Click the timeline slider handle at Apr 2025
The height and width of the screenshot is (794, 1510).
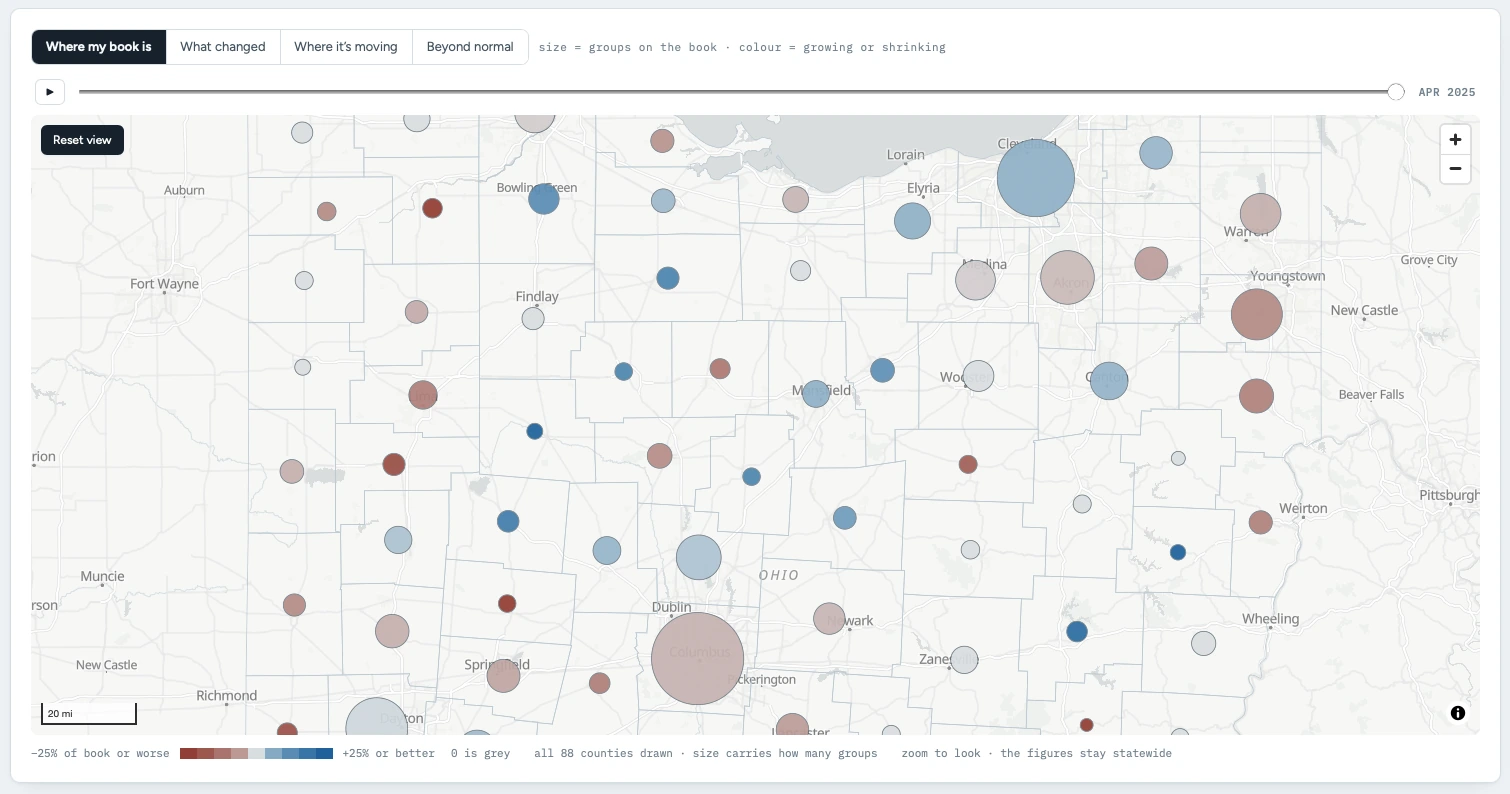pos(1396,92)
